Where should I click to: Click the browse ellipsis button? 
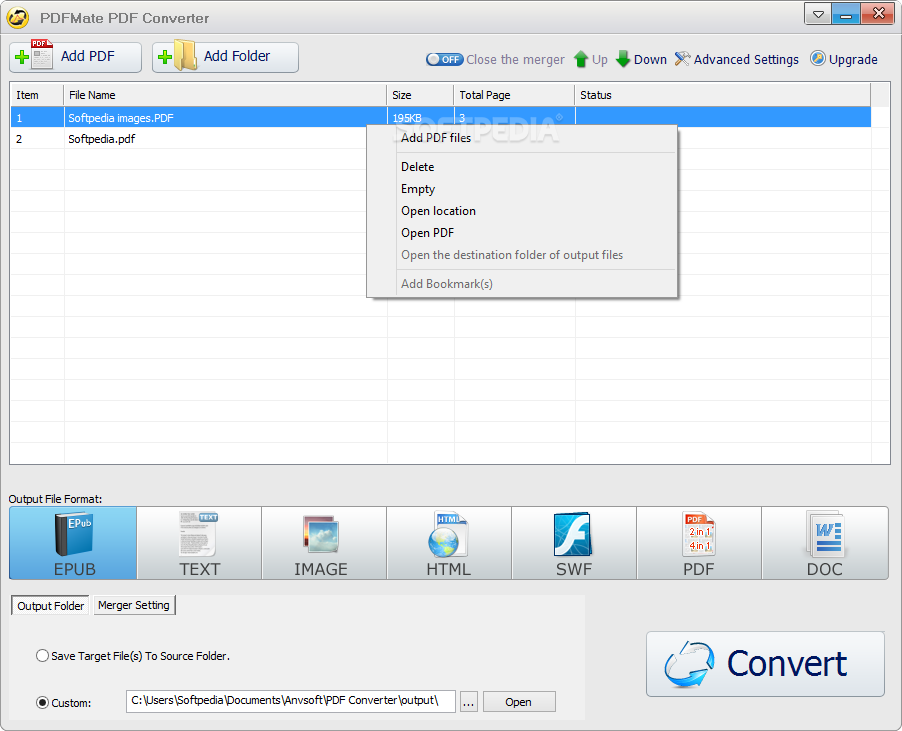click(469, 702)
